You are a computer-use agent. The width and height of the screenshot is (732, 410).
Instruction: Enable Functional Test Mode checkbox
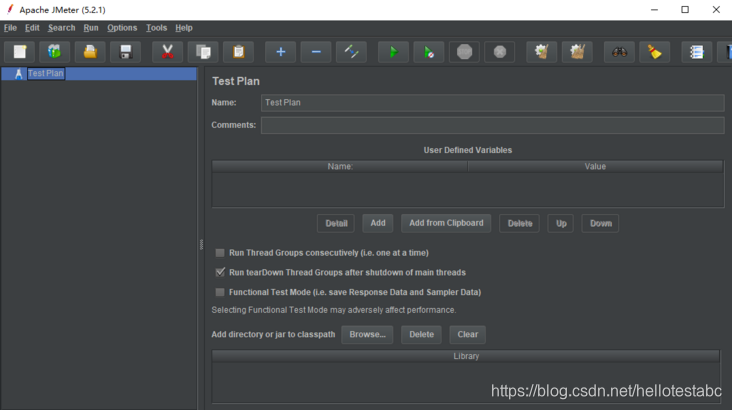coord(220,292)
